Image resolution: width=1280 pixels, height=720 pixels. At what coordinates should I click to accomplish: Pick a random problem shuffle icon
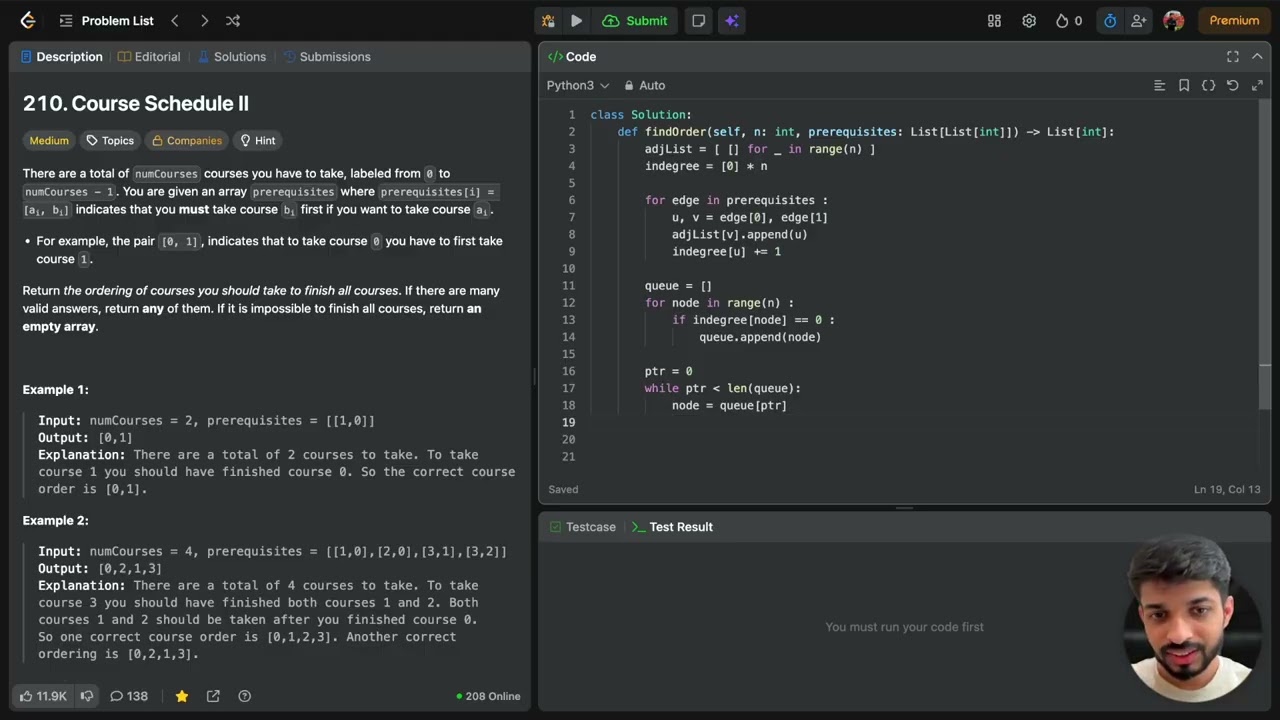point(233,20)
